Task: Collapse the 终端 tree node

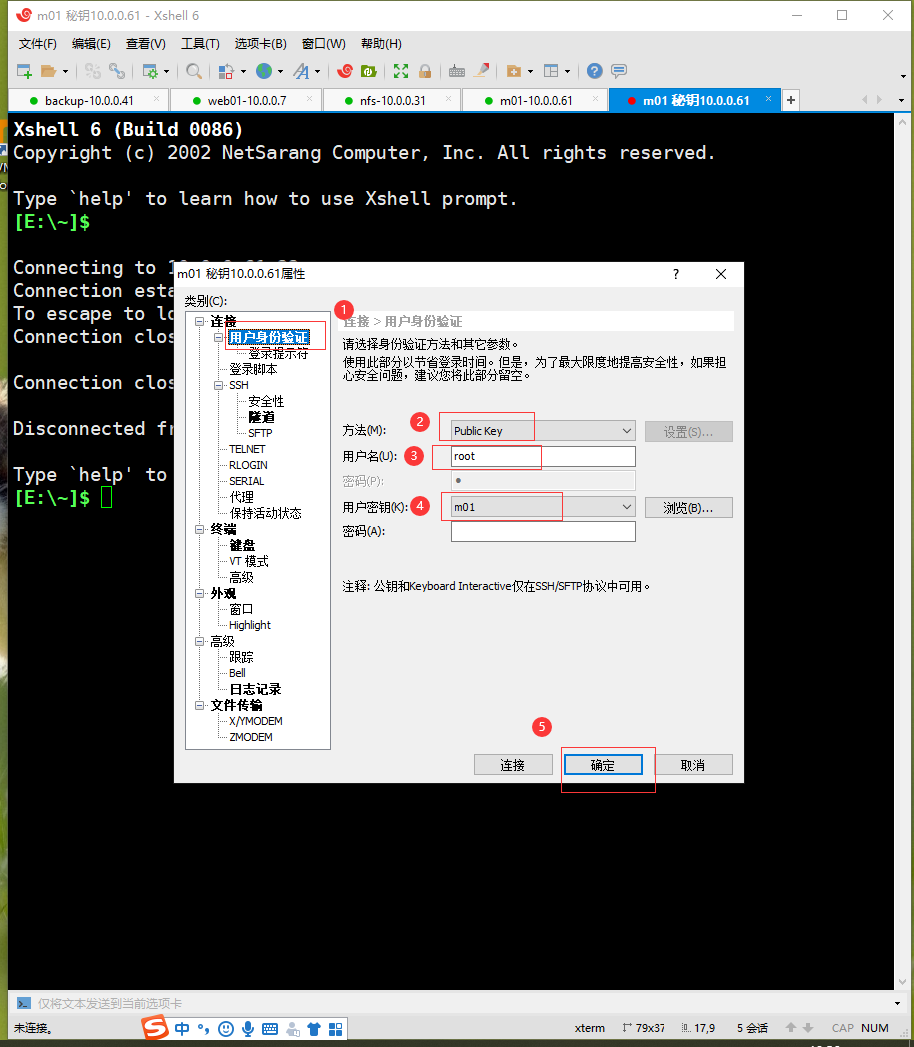Action: (199, 529)
